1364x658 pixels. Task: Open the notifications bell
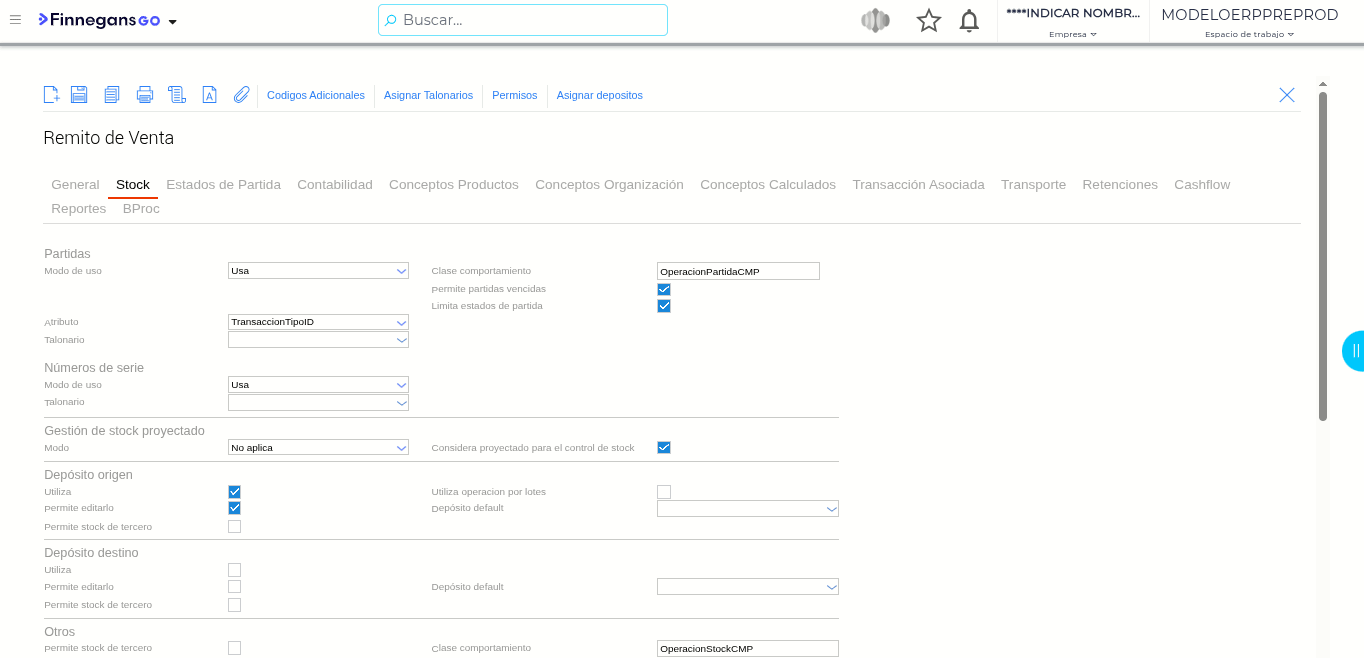[969, 21]
